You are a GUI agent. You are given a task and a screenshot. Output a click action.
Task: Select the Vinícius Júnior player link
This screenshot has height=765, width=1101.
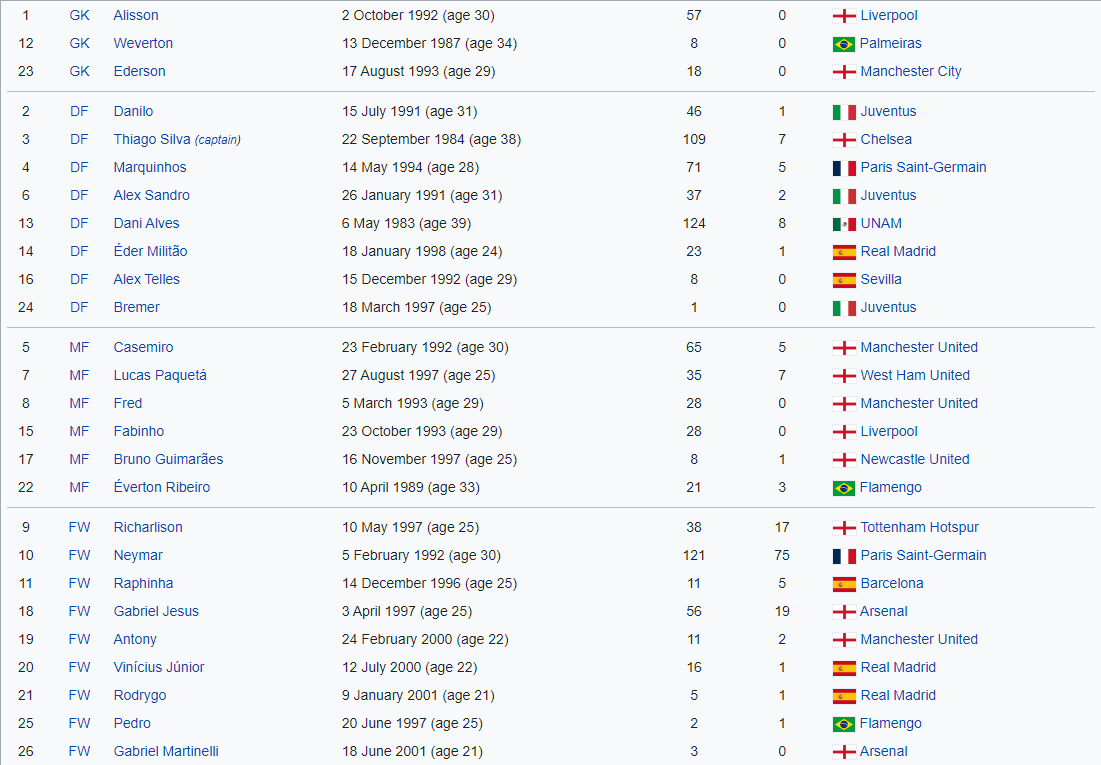pyautogui.click(x=159, y=667)
